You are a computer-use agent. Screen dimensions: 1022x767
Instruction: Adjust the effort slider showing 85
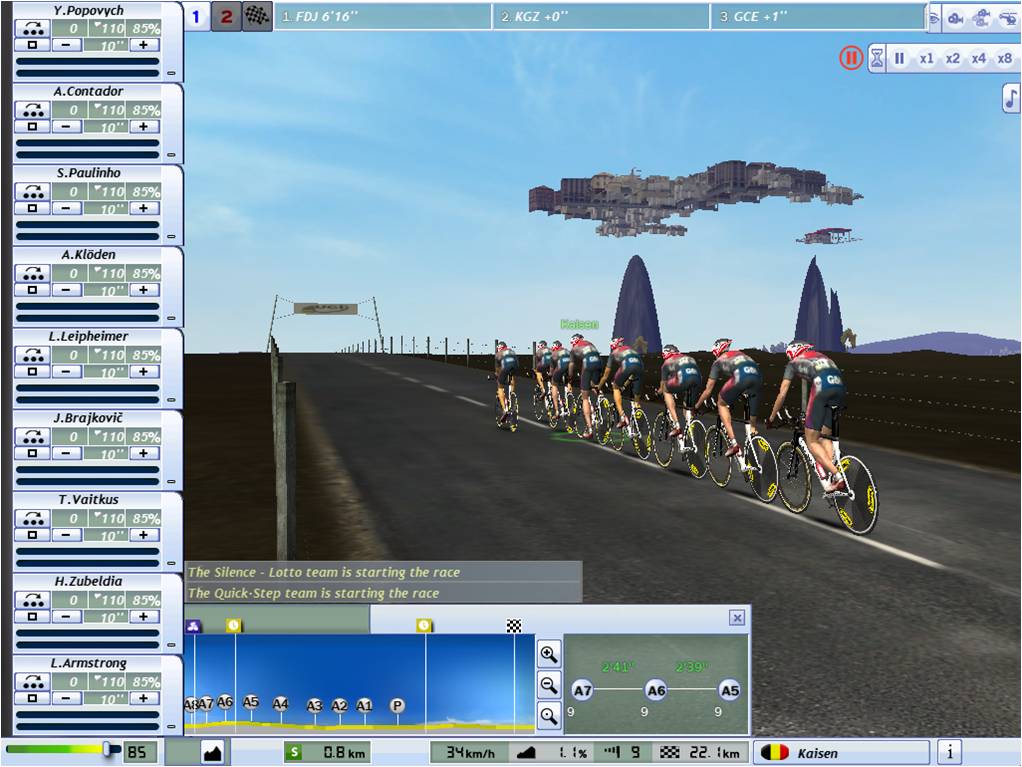pyautogui.click(x=108, y=749)
